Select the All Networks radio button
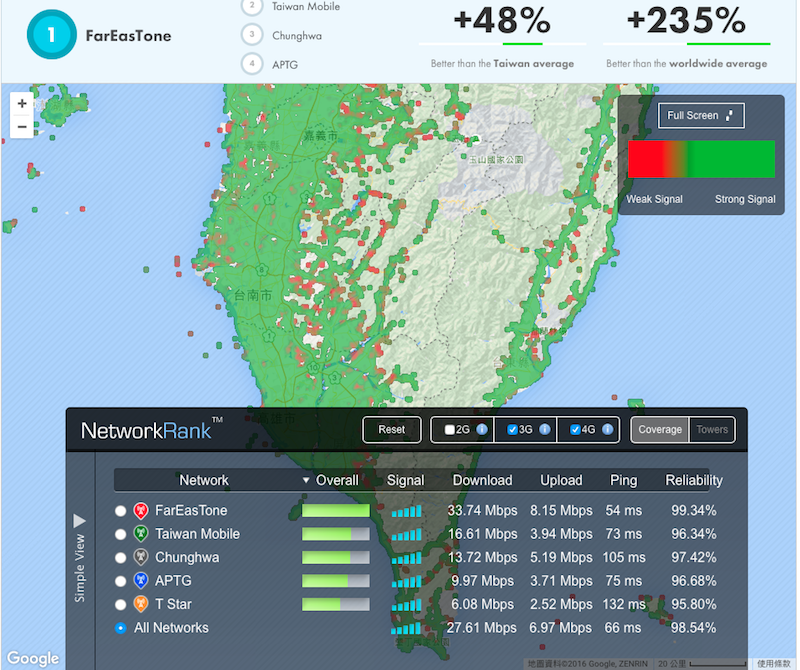 click(x=120, y=628)
